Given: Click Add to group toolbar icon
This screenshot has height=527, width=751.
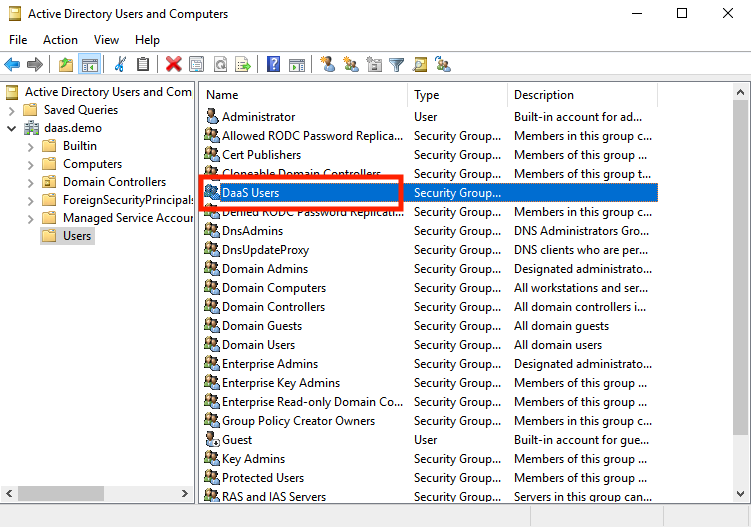Looking at the screenshot, I should pos(443,64).
